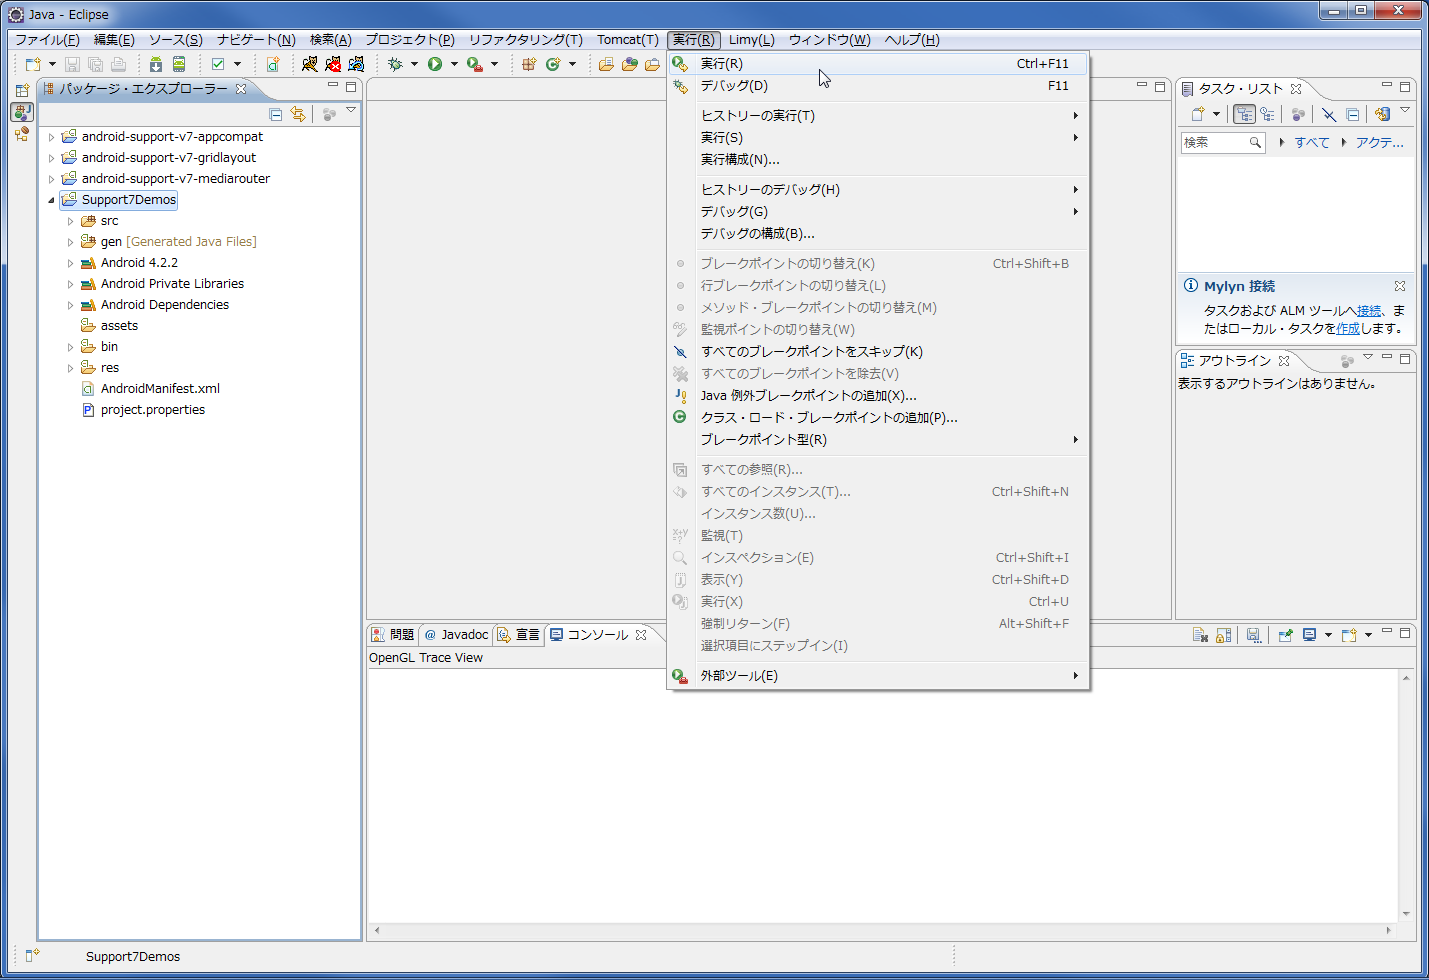Toggle Link with Editor in Package Explorer
Screen dimensions: 1429x980
click(298, 114)
